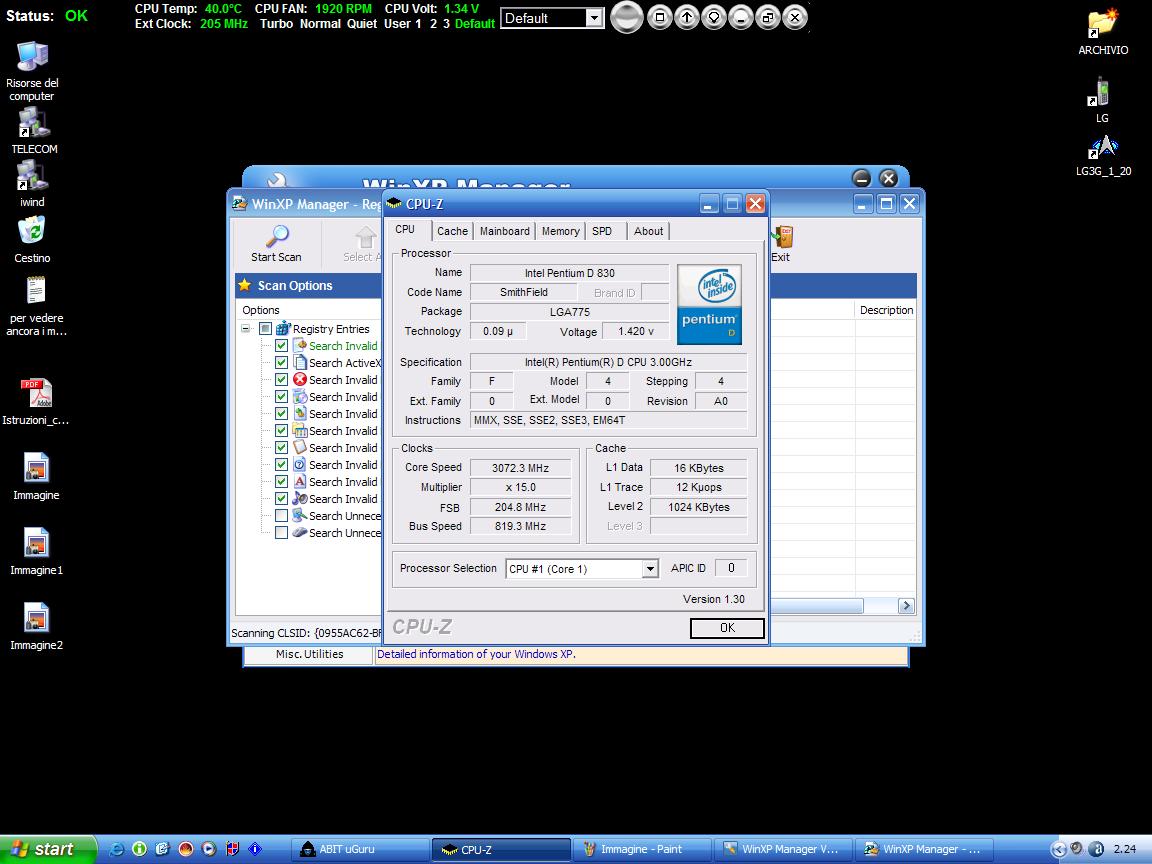The image size is (1152, 864).
Task: Switch to the Cache tab
Action: tap(453, 231)
